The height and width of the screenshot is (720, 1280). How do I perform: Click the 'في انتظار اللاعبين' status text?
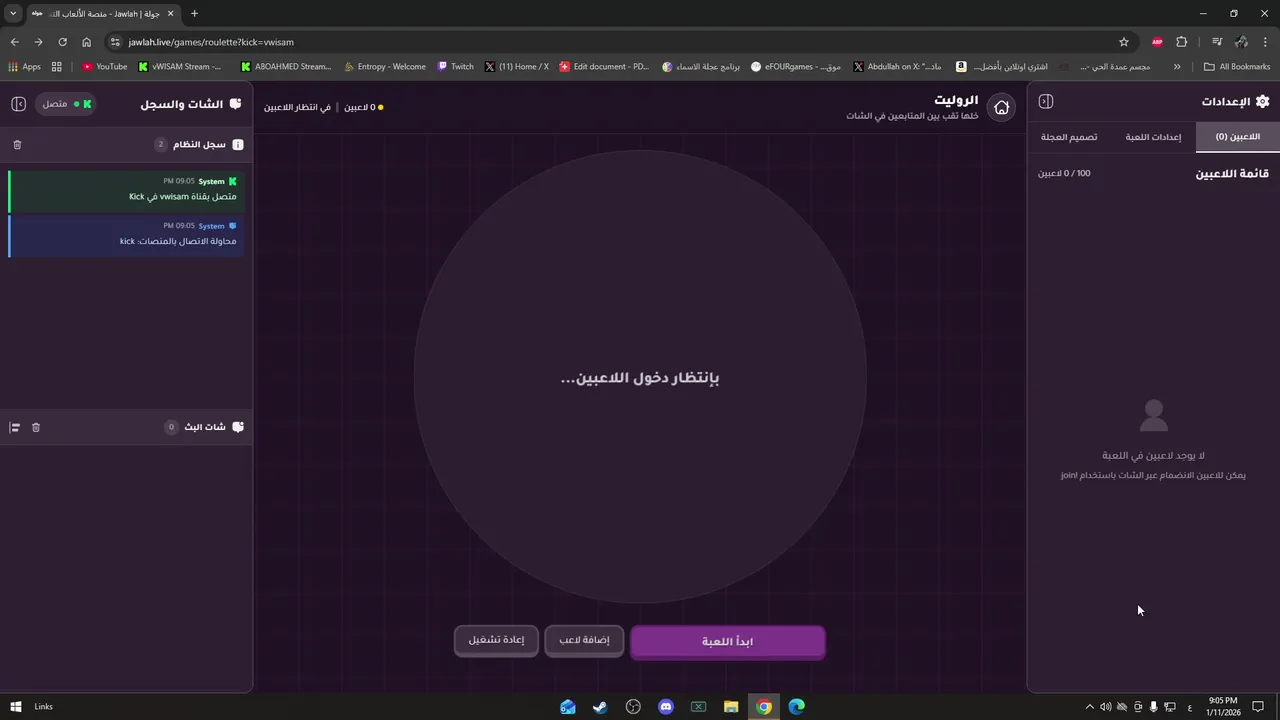point(297,107)
